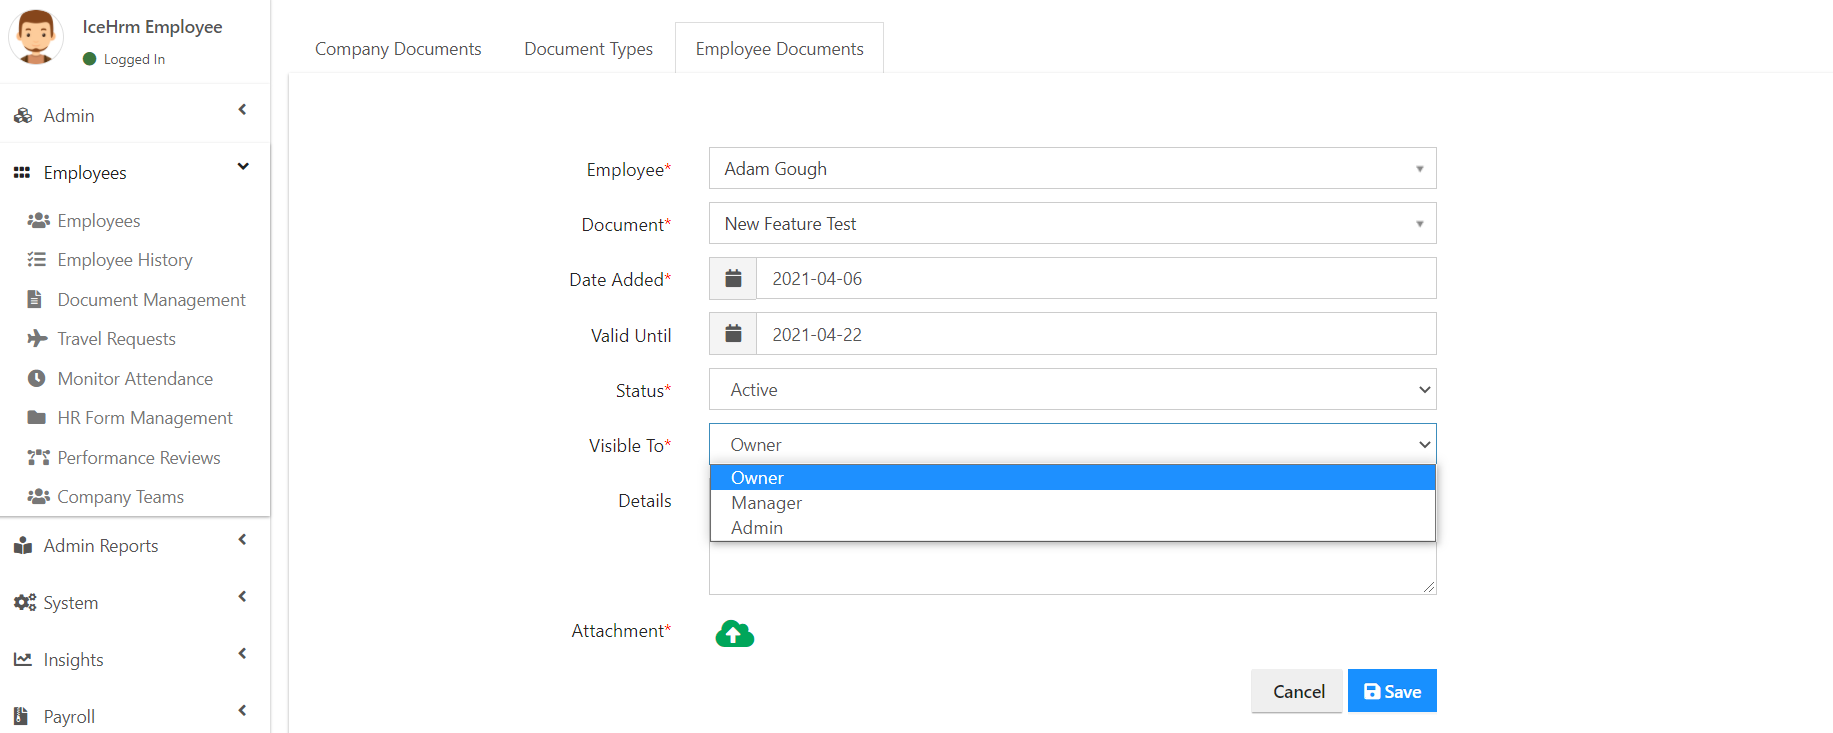The height and width of the screenshot is (733, 1833).
Task: Open Employee History sidebar link
Action: point(125,260)
